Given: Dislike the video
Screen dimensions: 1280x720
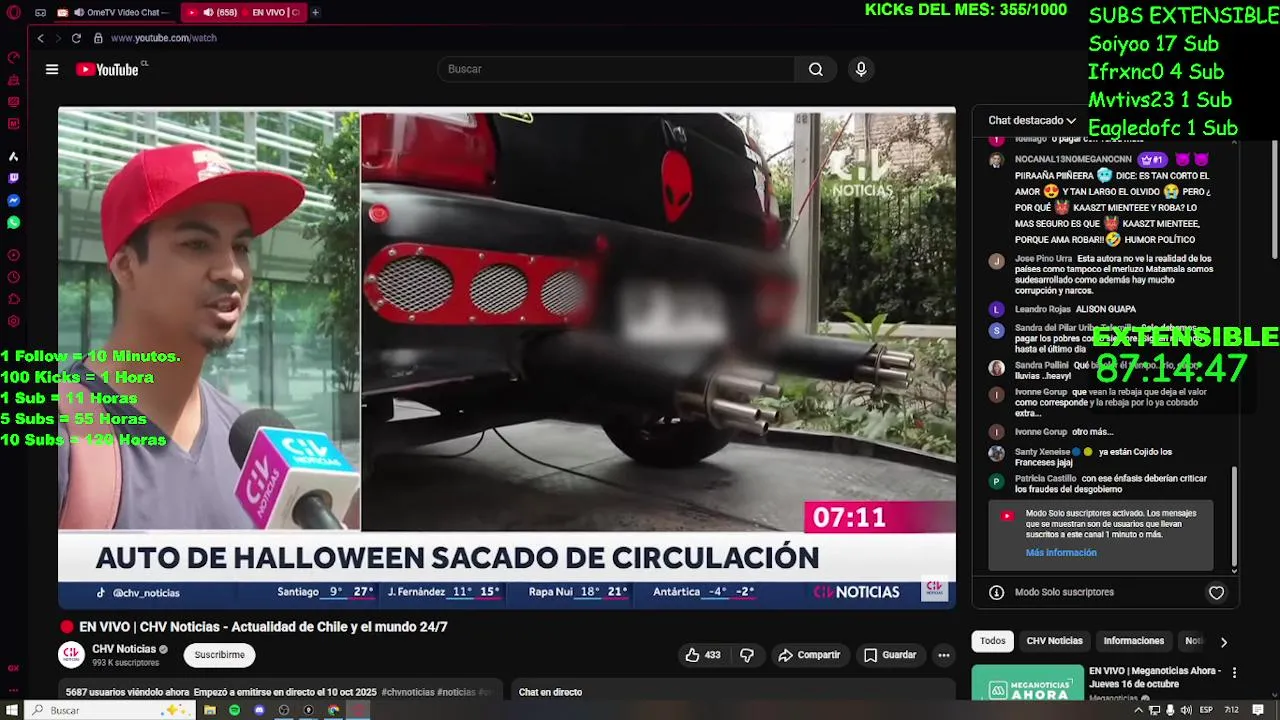Looking at the screenshot, I should coord(746,655).
